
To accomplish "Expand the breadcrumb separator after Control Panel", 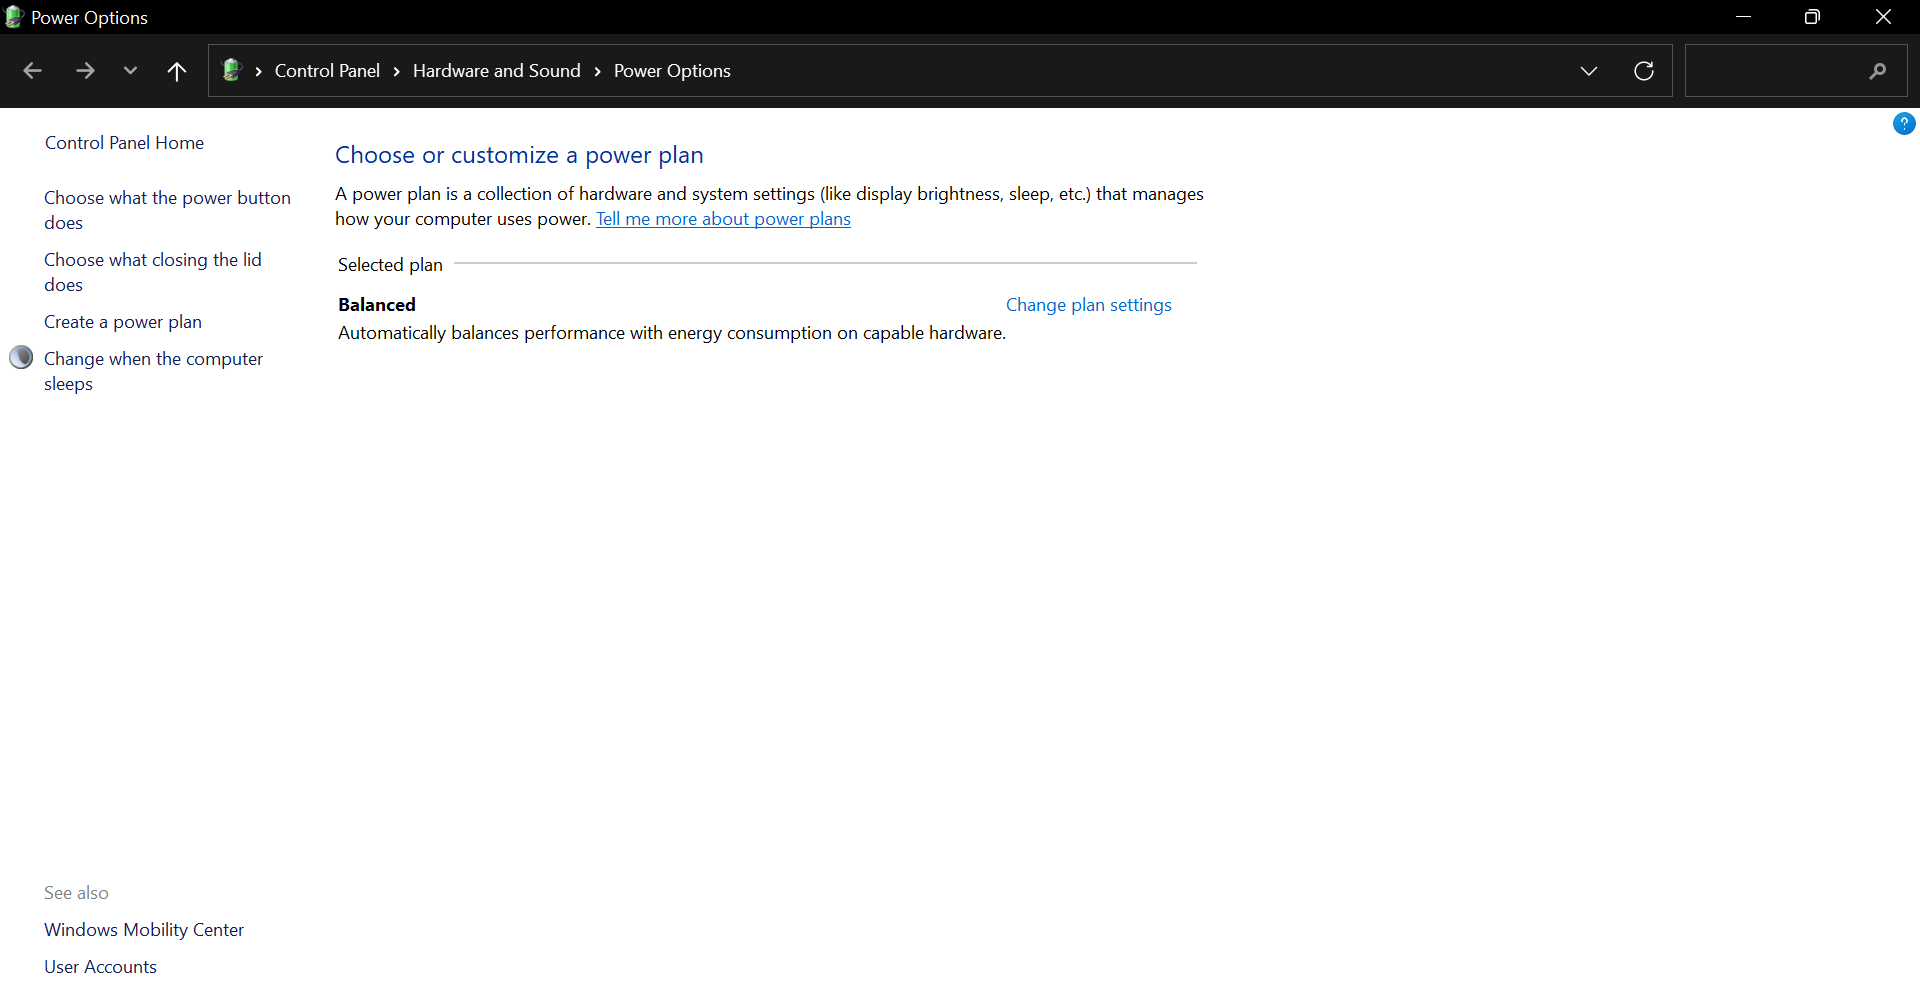I will coord(396,71).
